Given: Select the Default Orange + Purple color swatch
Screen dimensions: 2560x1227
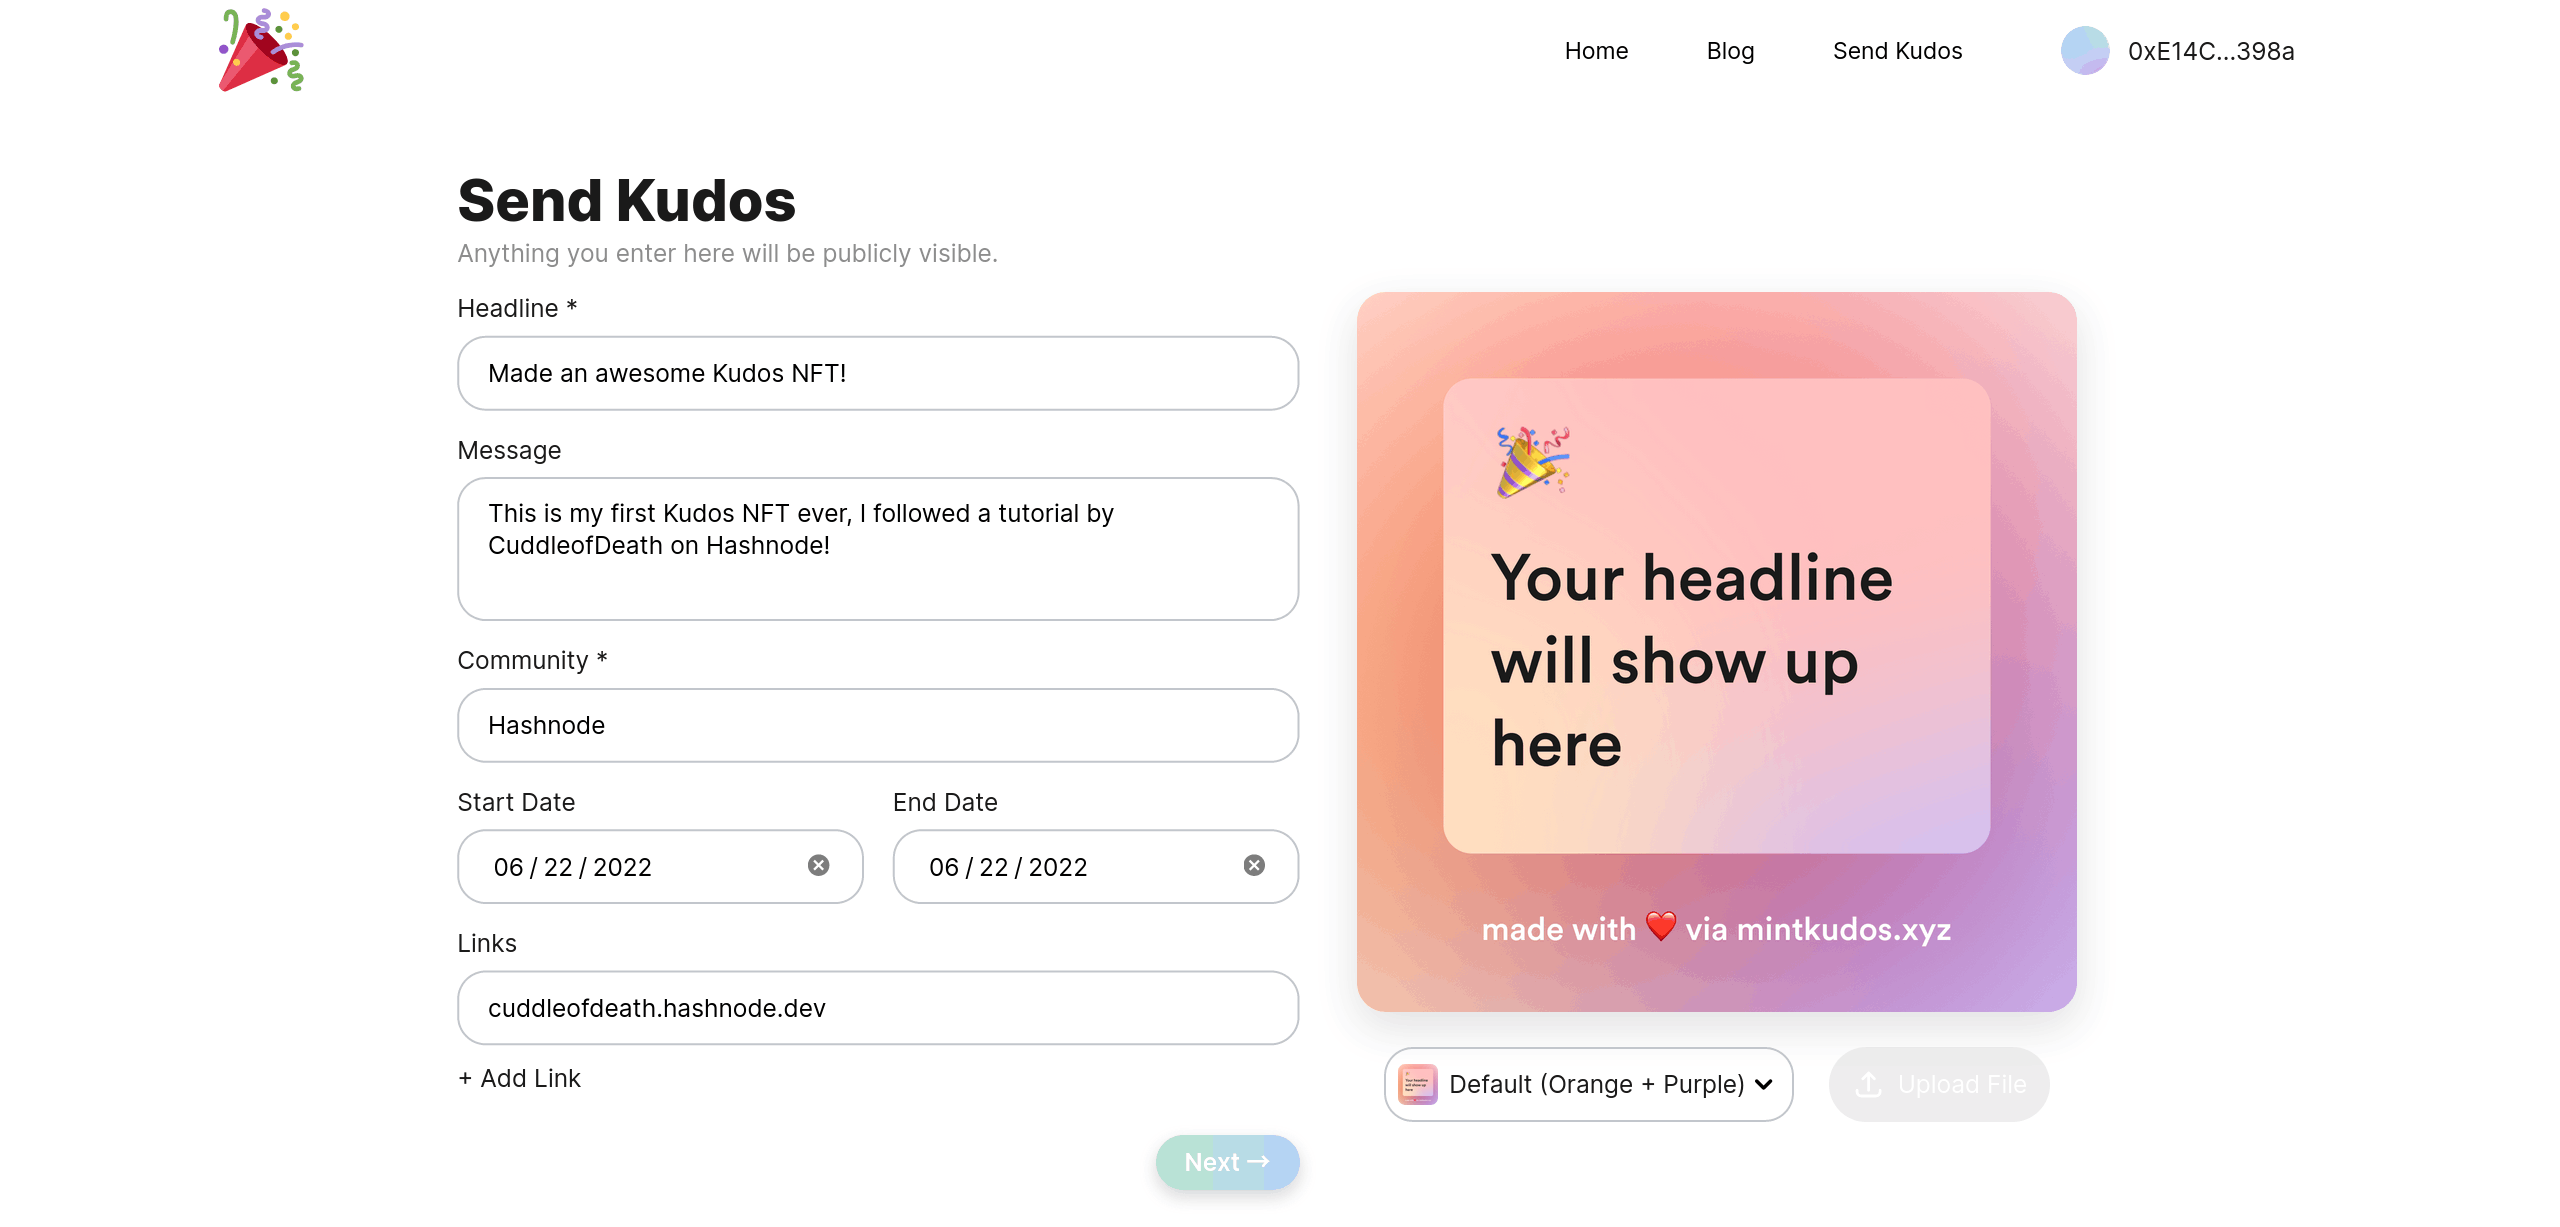Looking at the screenshot, I should point(1414,1083).
